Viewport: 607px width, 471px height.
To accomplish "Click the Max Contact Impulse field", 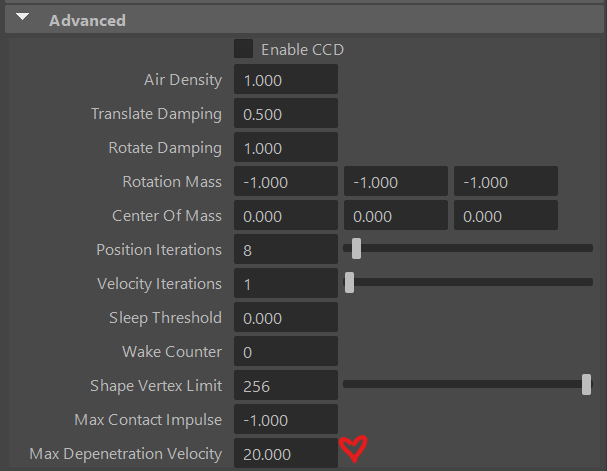I will (x=286, y=419).
